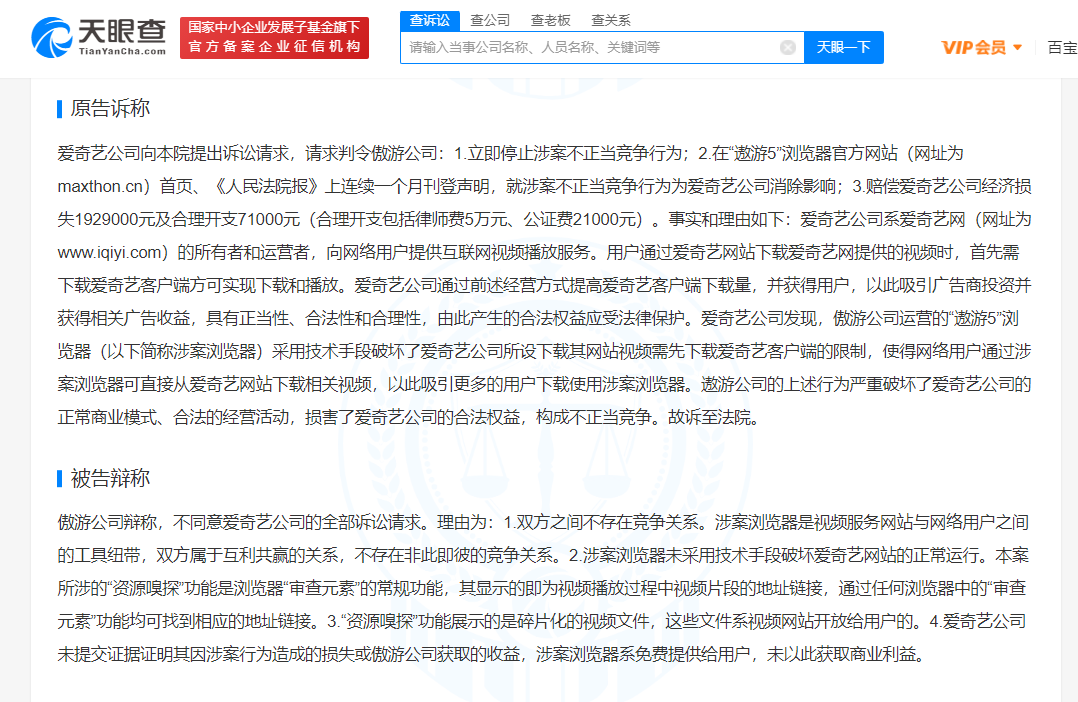This screenshot has width=1078, height=702.
Task: Switch to the 查关系 tab
Action: click(610, 21)
